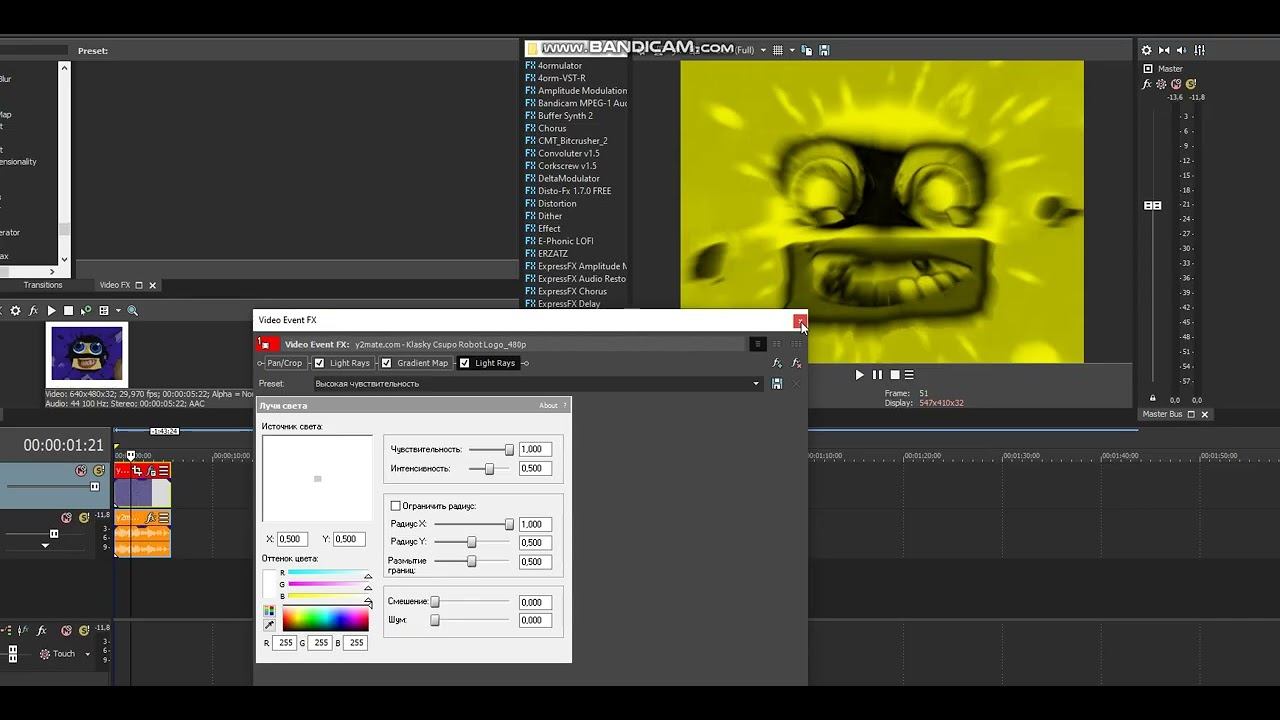Click the save preset floppy disk icon
The image size is (1280, 720).
pos(777,384)
